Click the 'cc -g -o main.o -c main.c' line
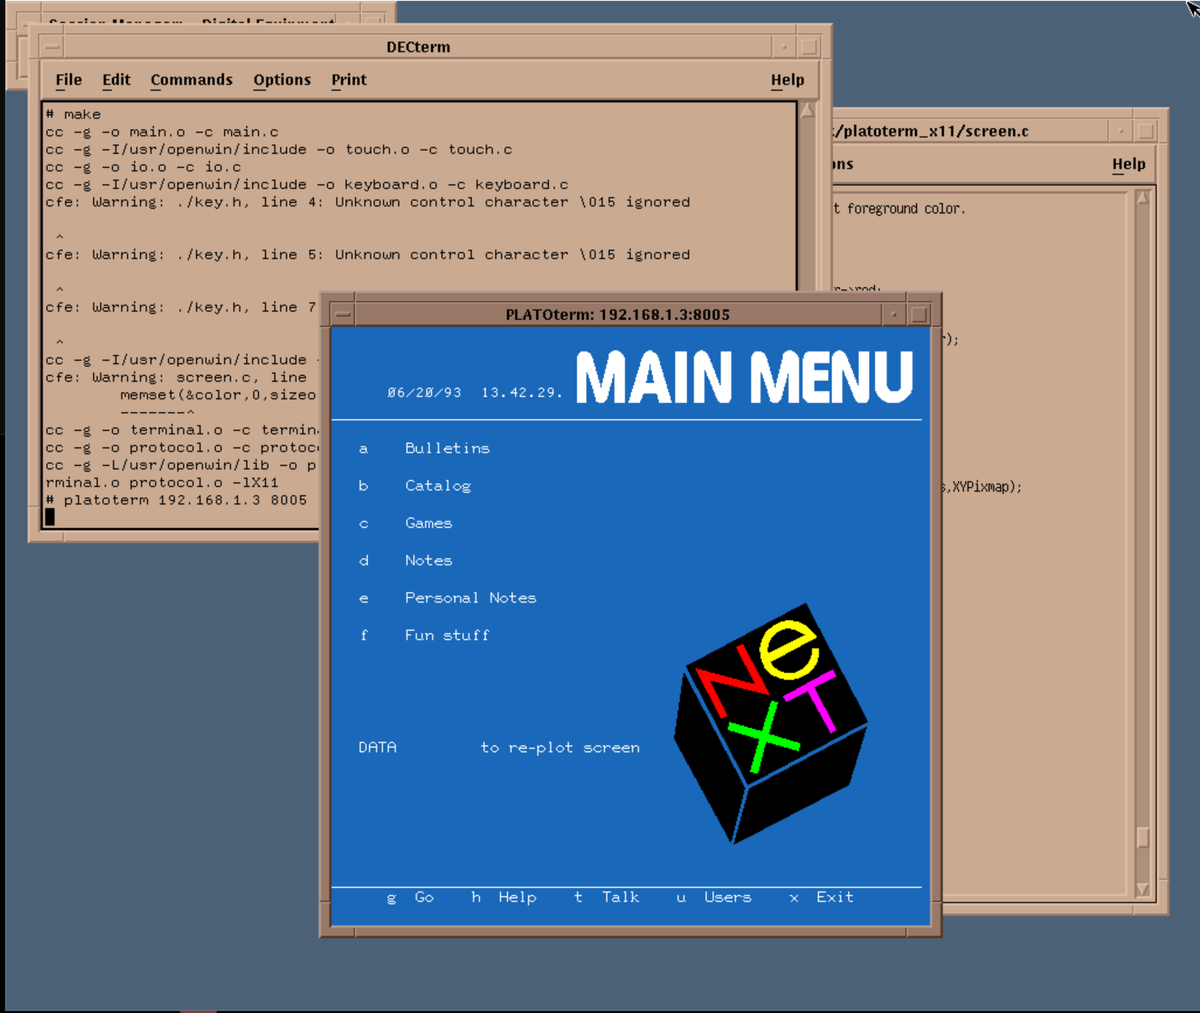The image size is (1200, 1013). [162, 132]
